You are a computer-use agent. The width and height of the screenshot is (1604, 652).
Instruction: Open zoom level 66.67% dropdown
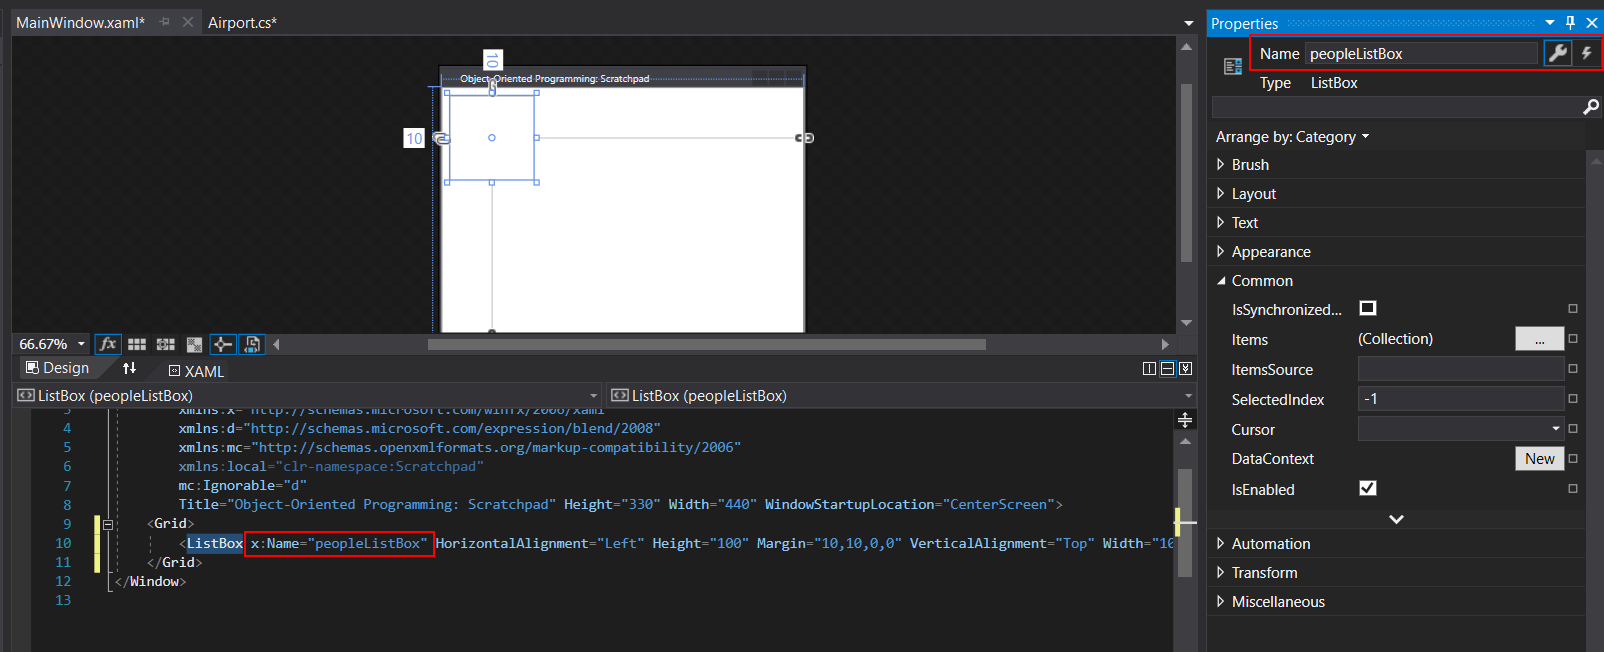[x=81, y=344]
